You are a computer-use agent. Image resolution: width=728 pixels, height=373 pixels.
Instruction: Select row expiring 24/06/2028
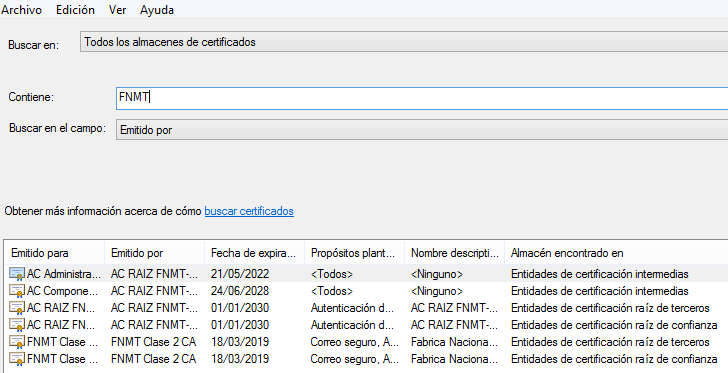coord(367,291)
